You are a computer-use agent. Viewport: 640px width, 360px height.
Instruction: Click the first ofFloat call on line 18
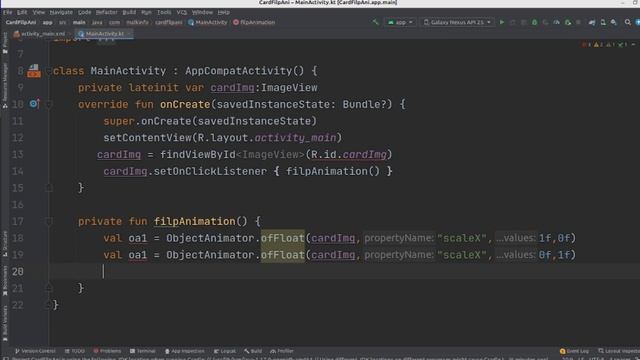(x=282, y=238)
